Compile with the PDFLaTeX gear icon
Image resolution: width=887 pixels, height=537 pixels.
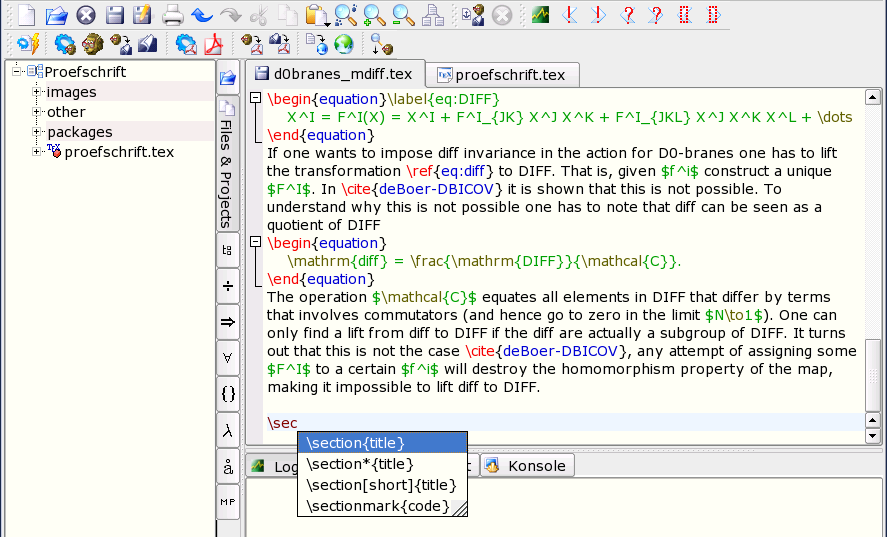186,44
